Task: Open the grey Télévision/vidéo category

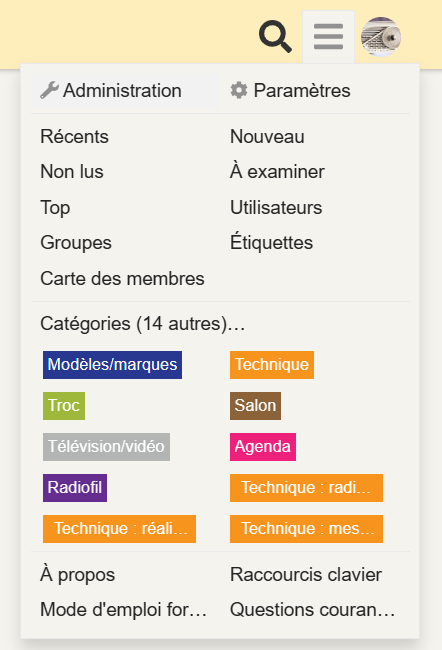Action: pyautogui.click(x=107, y=447)
